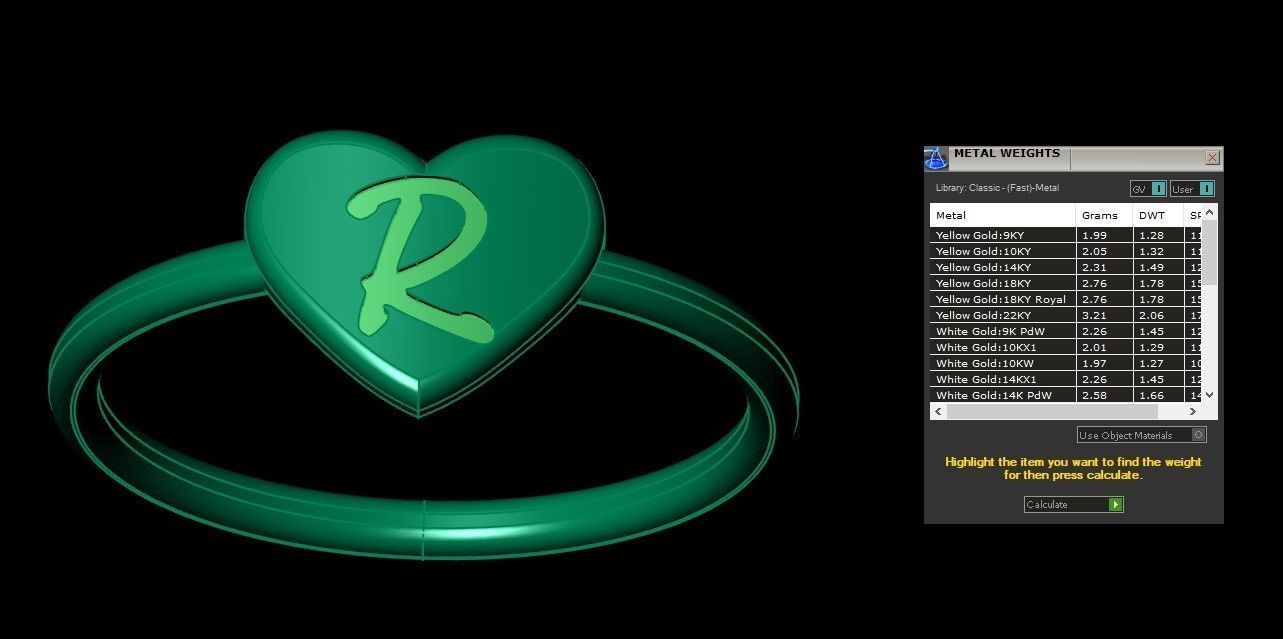Viewport: 1283px width, 639px height.
Task: Select the Yellow Gold:9KY row
Action: point(1066,235)
